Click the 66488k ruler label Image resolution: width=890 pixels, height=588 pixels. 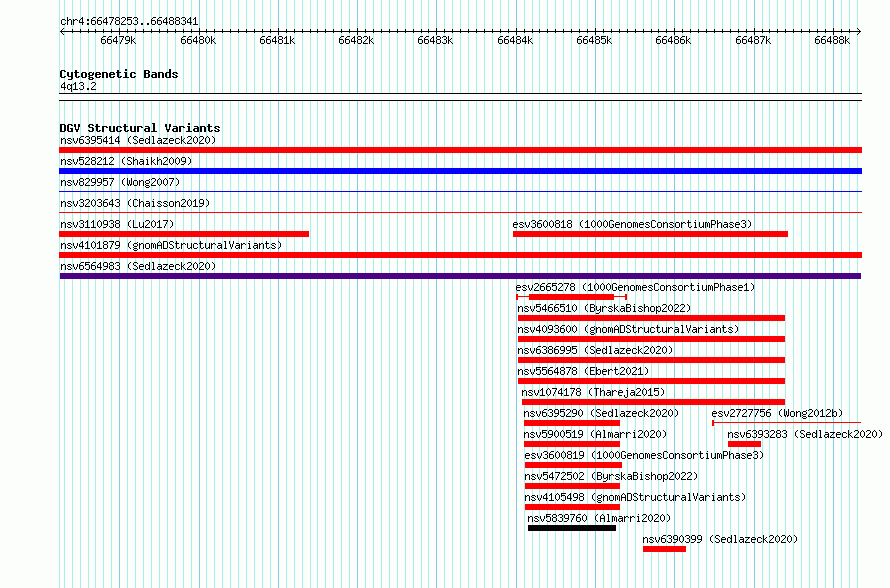coord(832,40)
